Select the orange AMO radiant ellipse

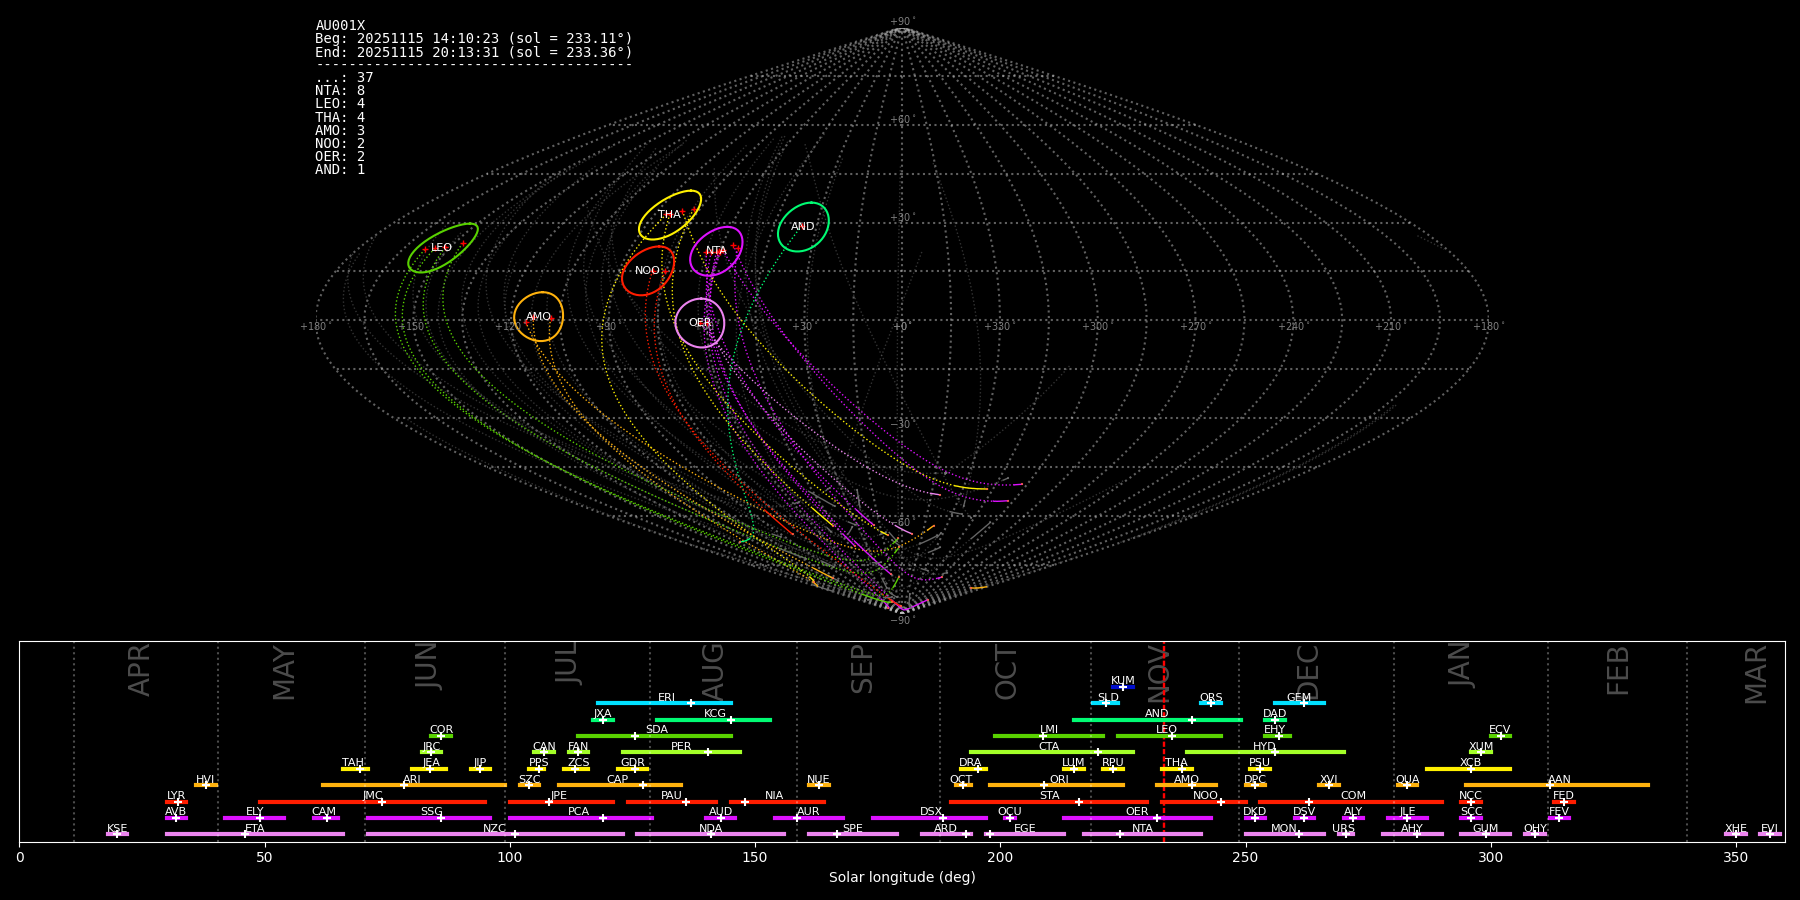(538, 317)
